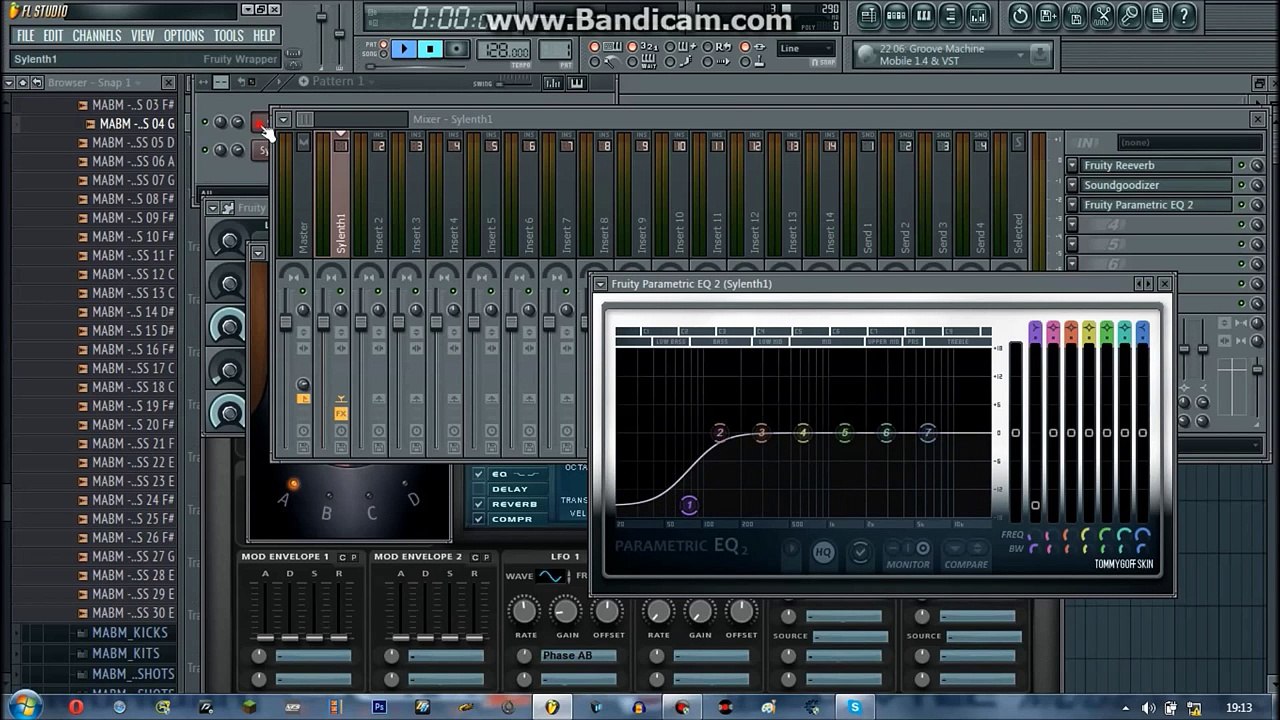
Task: Click the keyboard editor icon in step sequencer
Action: pyautogui.click(x=577, y=83)
